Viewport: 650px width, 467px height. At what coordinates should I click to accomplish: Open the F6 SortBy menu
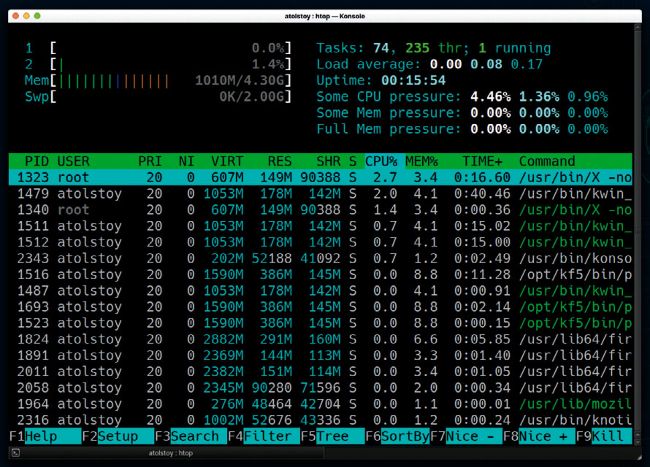404,437
